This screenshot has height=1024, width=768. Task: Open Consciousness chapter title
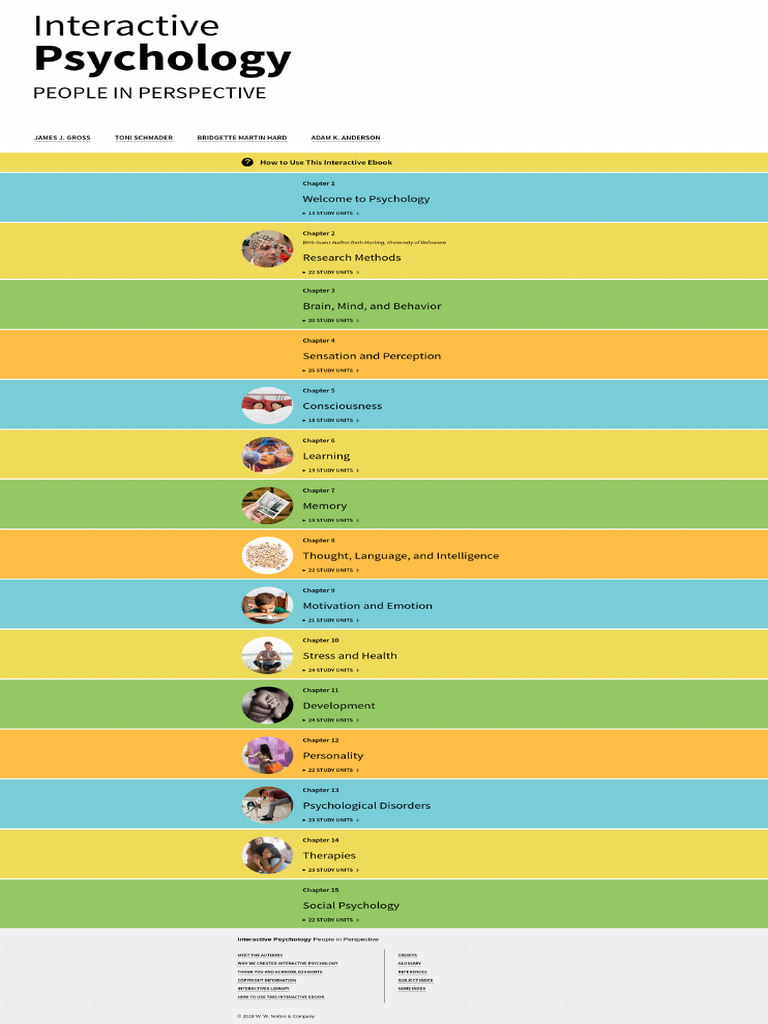point(342,406)
